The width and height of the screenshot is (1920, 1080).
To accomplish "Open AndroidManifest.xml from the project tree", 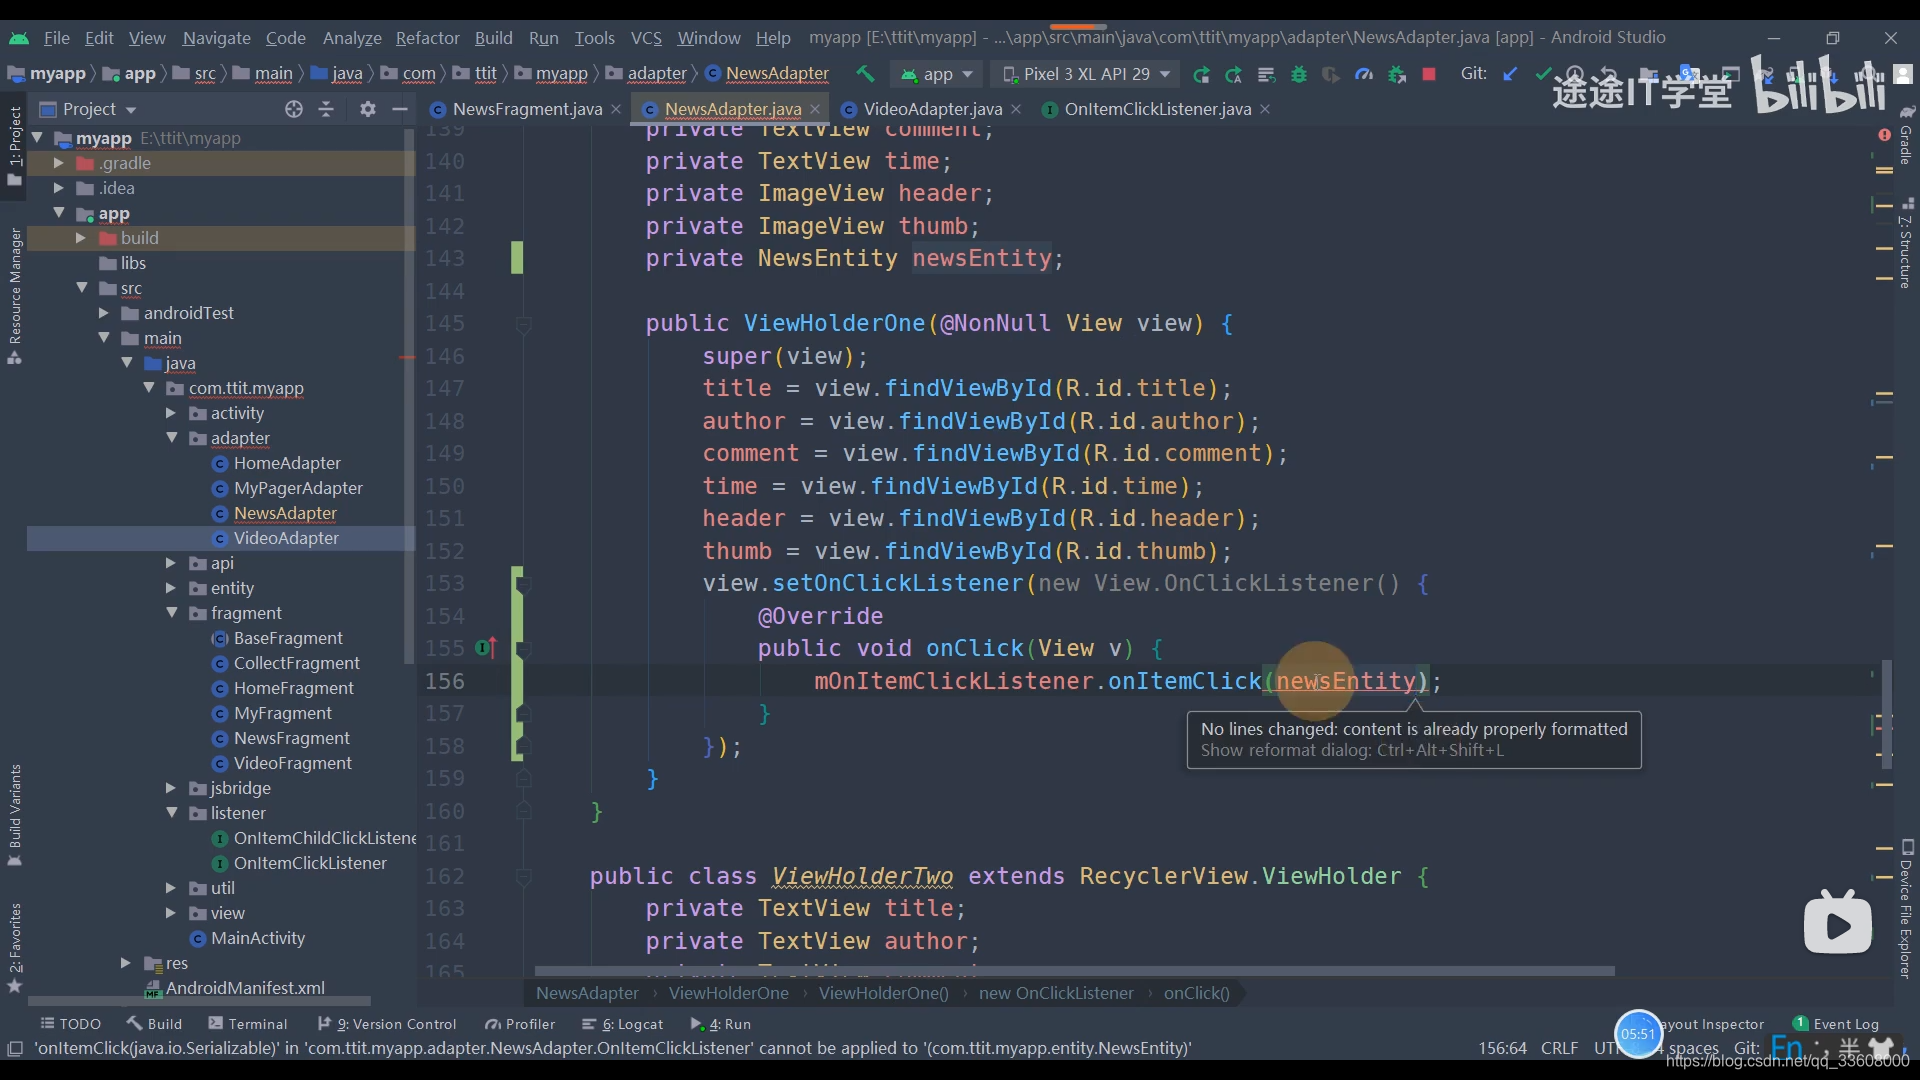I will tap(245, 988).
